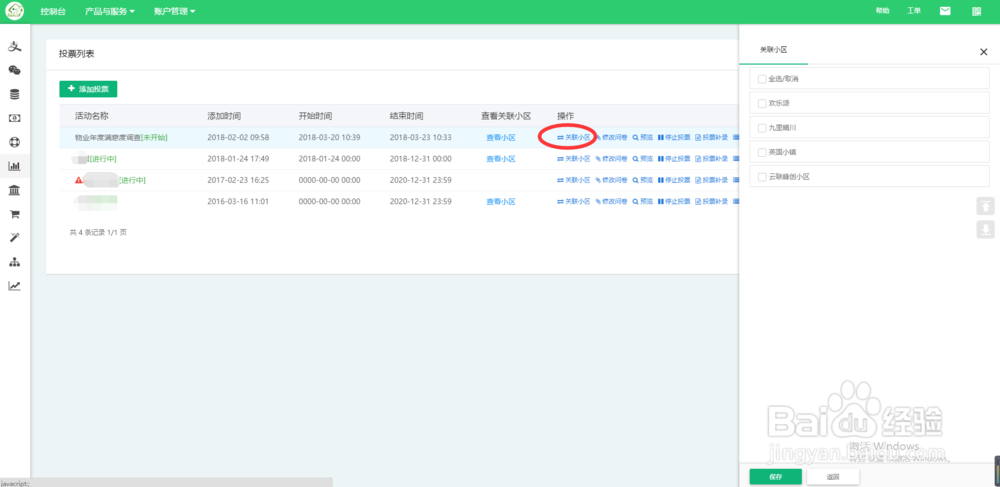Viewport: 1000px width, 487px height.
Task: Check the 九里晴川 community checkbox
Action: click(761, 127)
